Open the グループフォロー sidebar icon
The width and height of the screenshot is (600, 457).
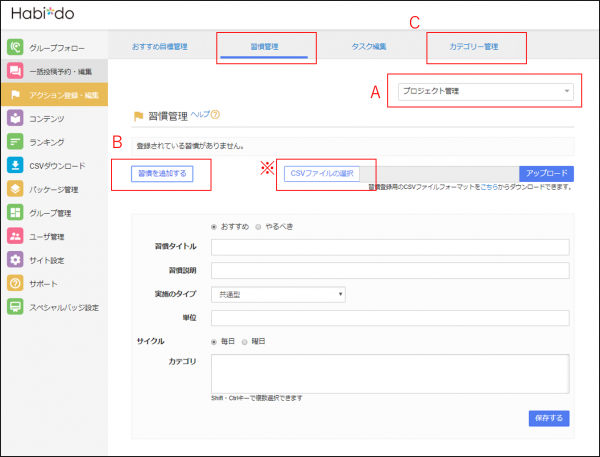15,47
